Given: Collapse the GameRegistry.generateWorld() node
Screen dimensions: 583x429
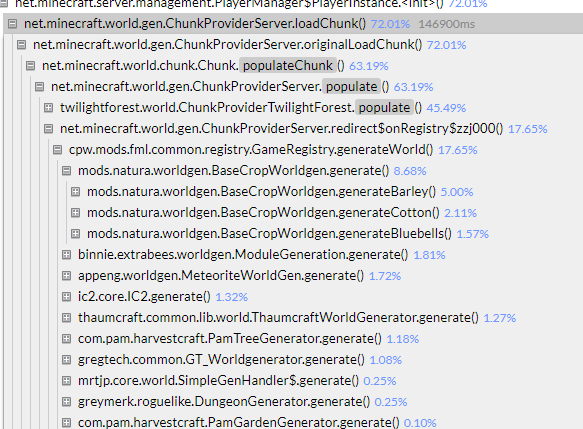Looking at the screenshot, I should [57, 150].
